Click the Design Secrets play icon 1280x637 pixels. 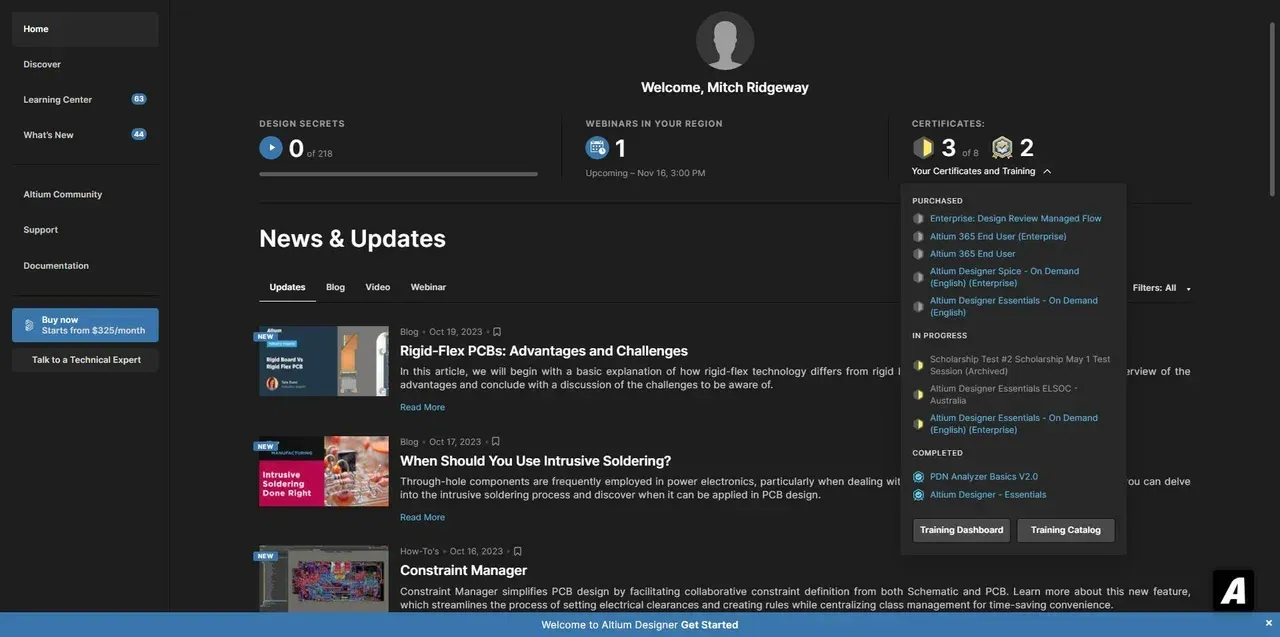click(271, 148)
